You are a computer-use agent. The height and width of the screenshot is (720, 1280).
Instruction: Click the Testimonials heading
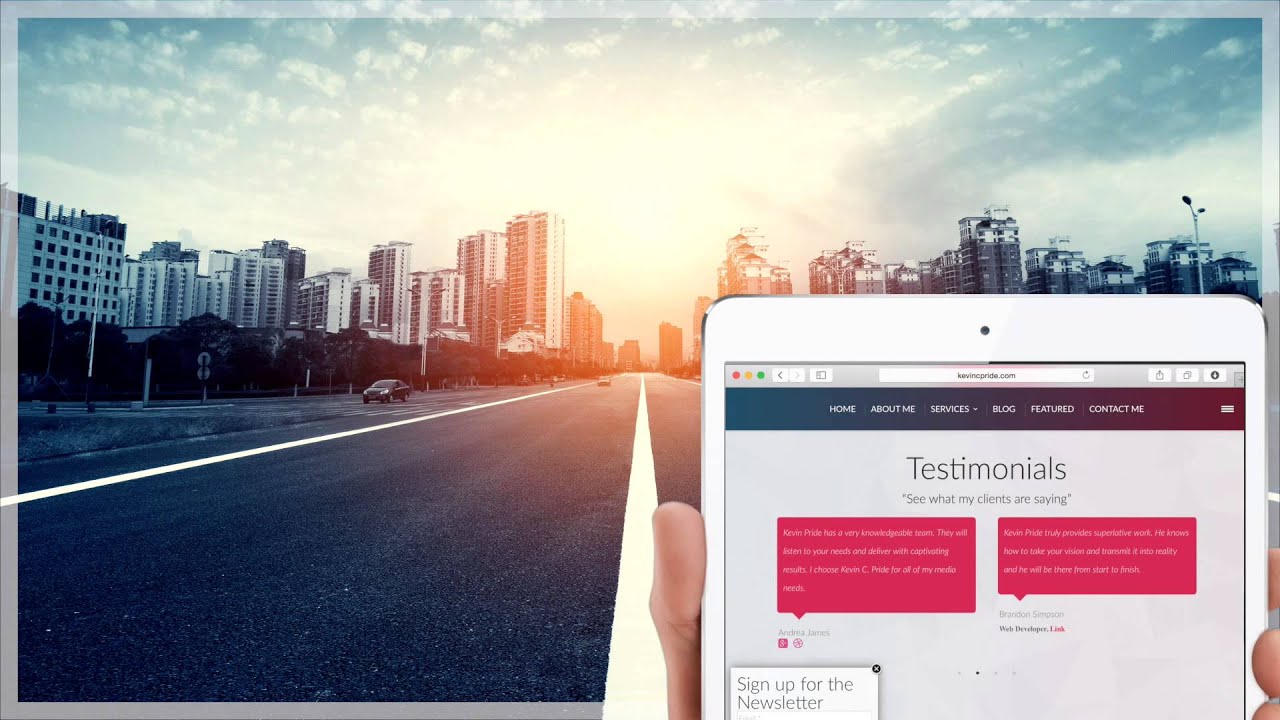tap(986, 469)
